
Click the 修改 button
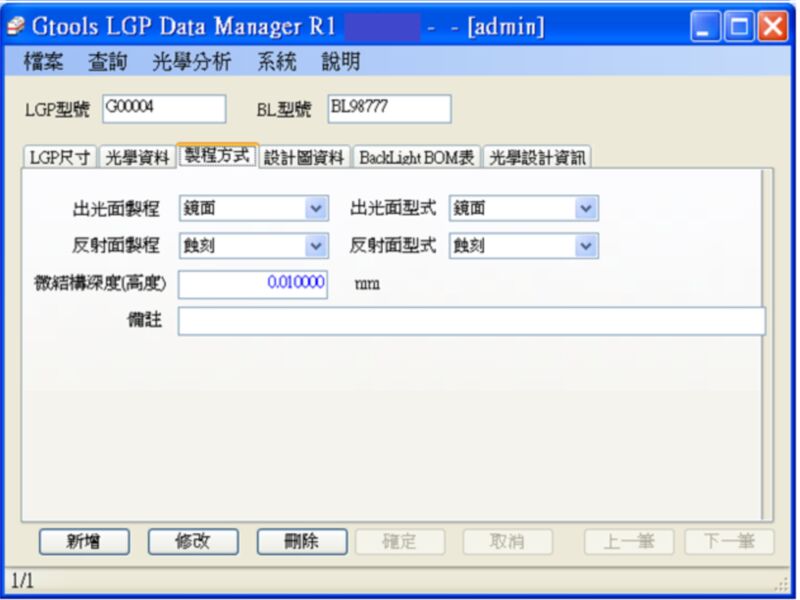point(193,542)
